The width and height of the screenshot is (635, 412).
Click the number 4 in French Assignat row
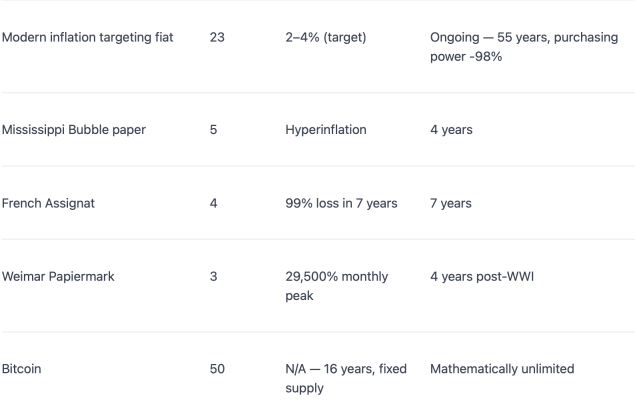click(213, 203)
